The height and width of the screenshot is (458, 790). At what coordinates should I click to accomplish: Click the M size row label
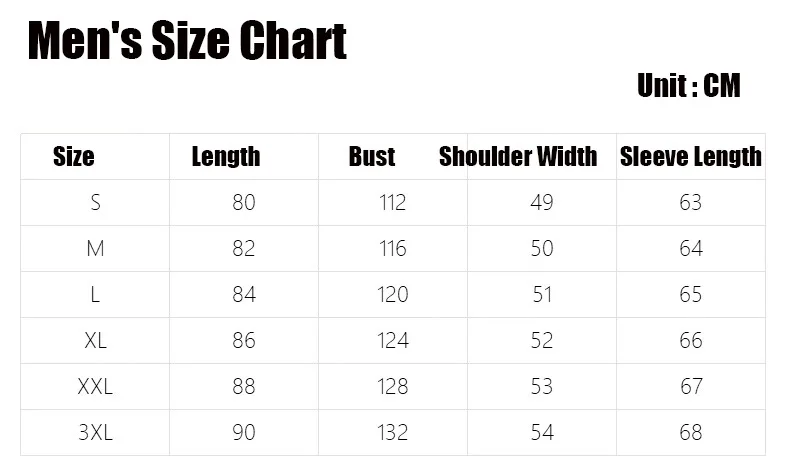[x=95, y=248]
